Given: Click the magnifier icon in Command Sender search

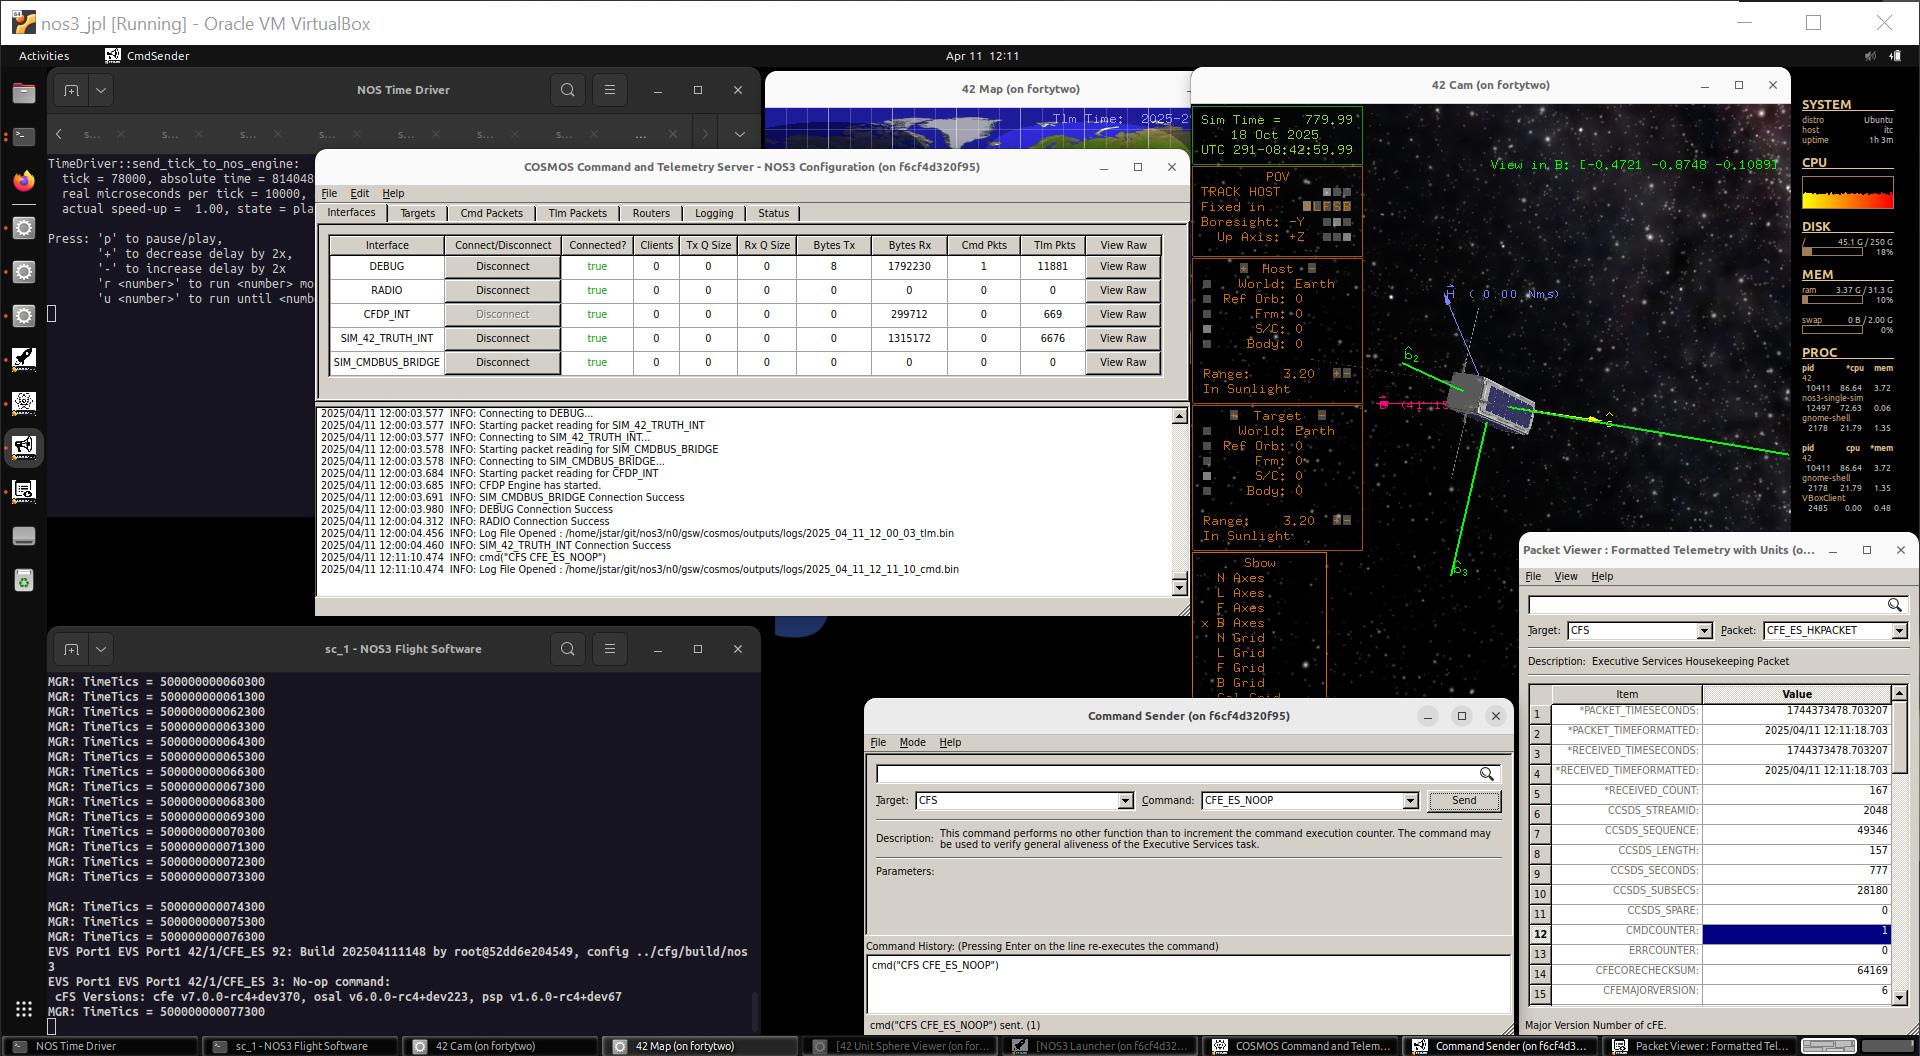Looking at the screenshot, I should [1487, 774].
